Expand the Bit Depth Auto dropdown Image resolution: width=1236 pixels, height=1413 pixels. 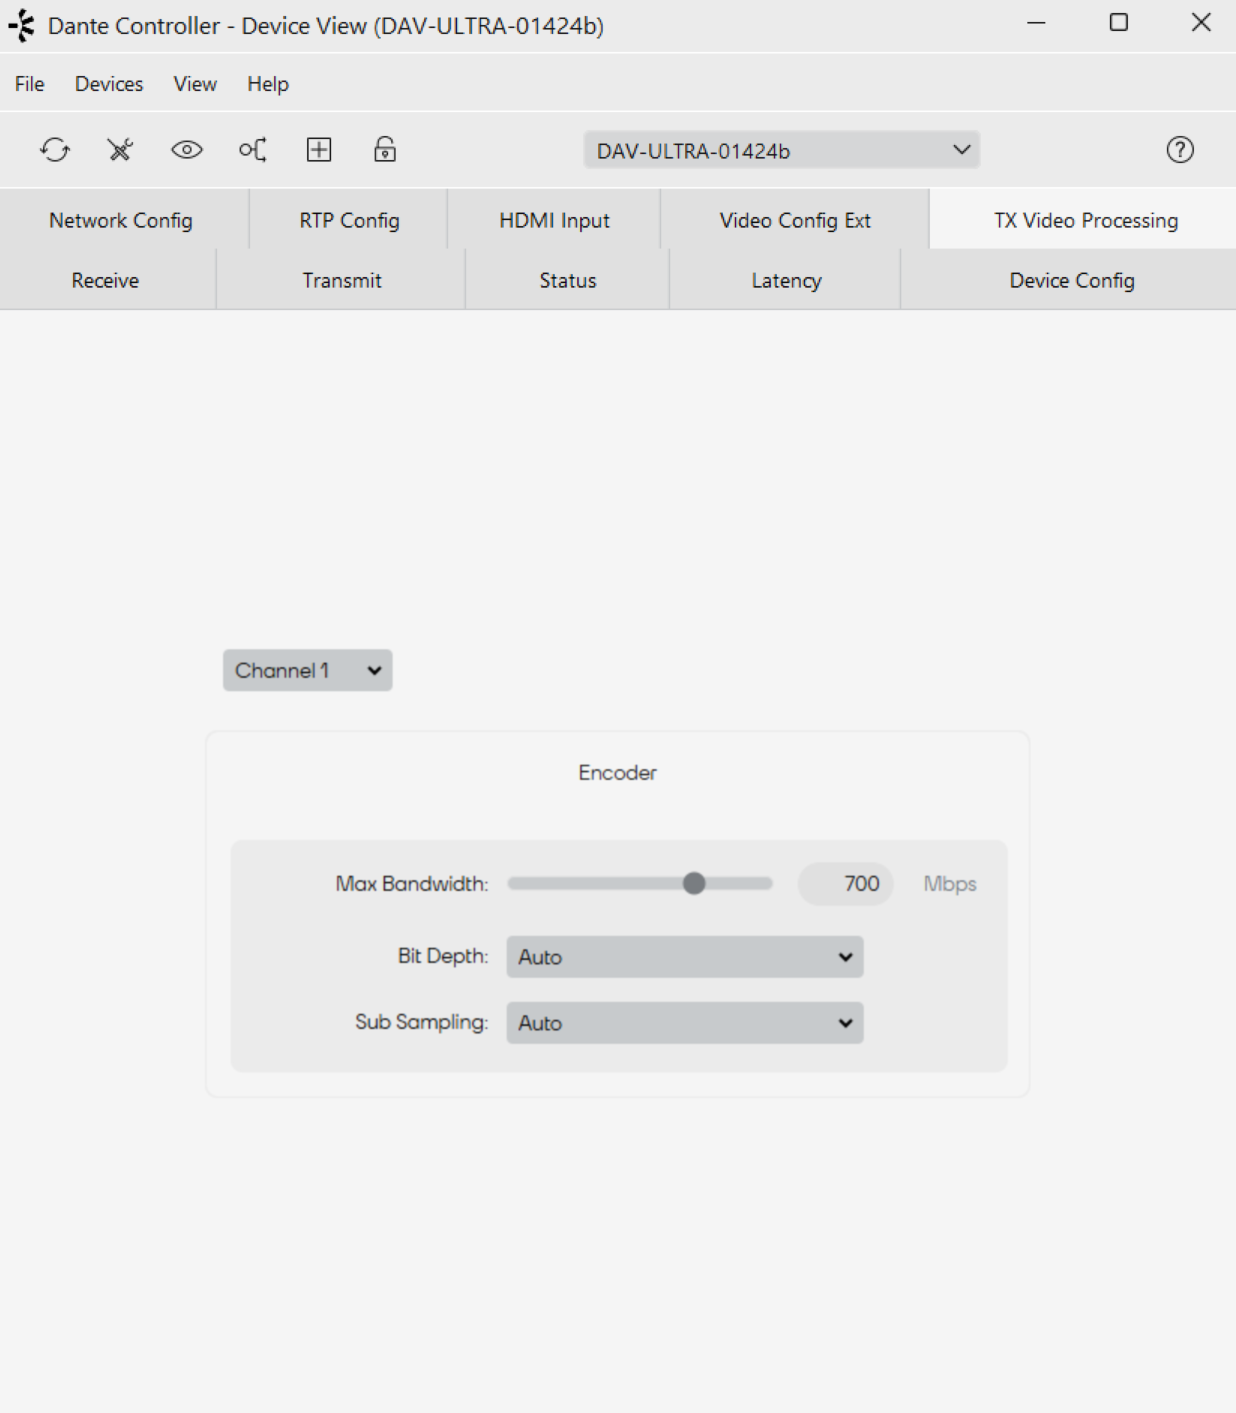point(685,957)
